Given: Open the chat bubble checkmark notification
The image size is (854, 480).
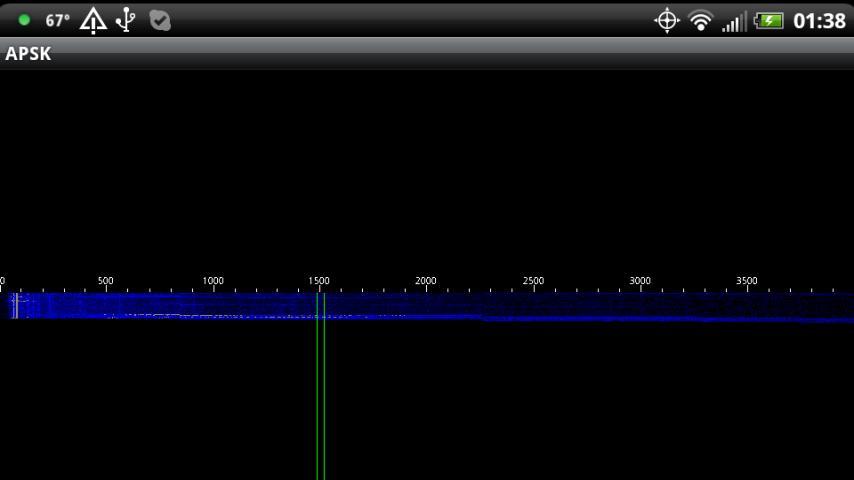Looking at the screenshot, I should (x=160, y=20).
